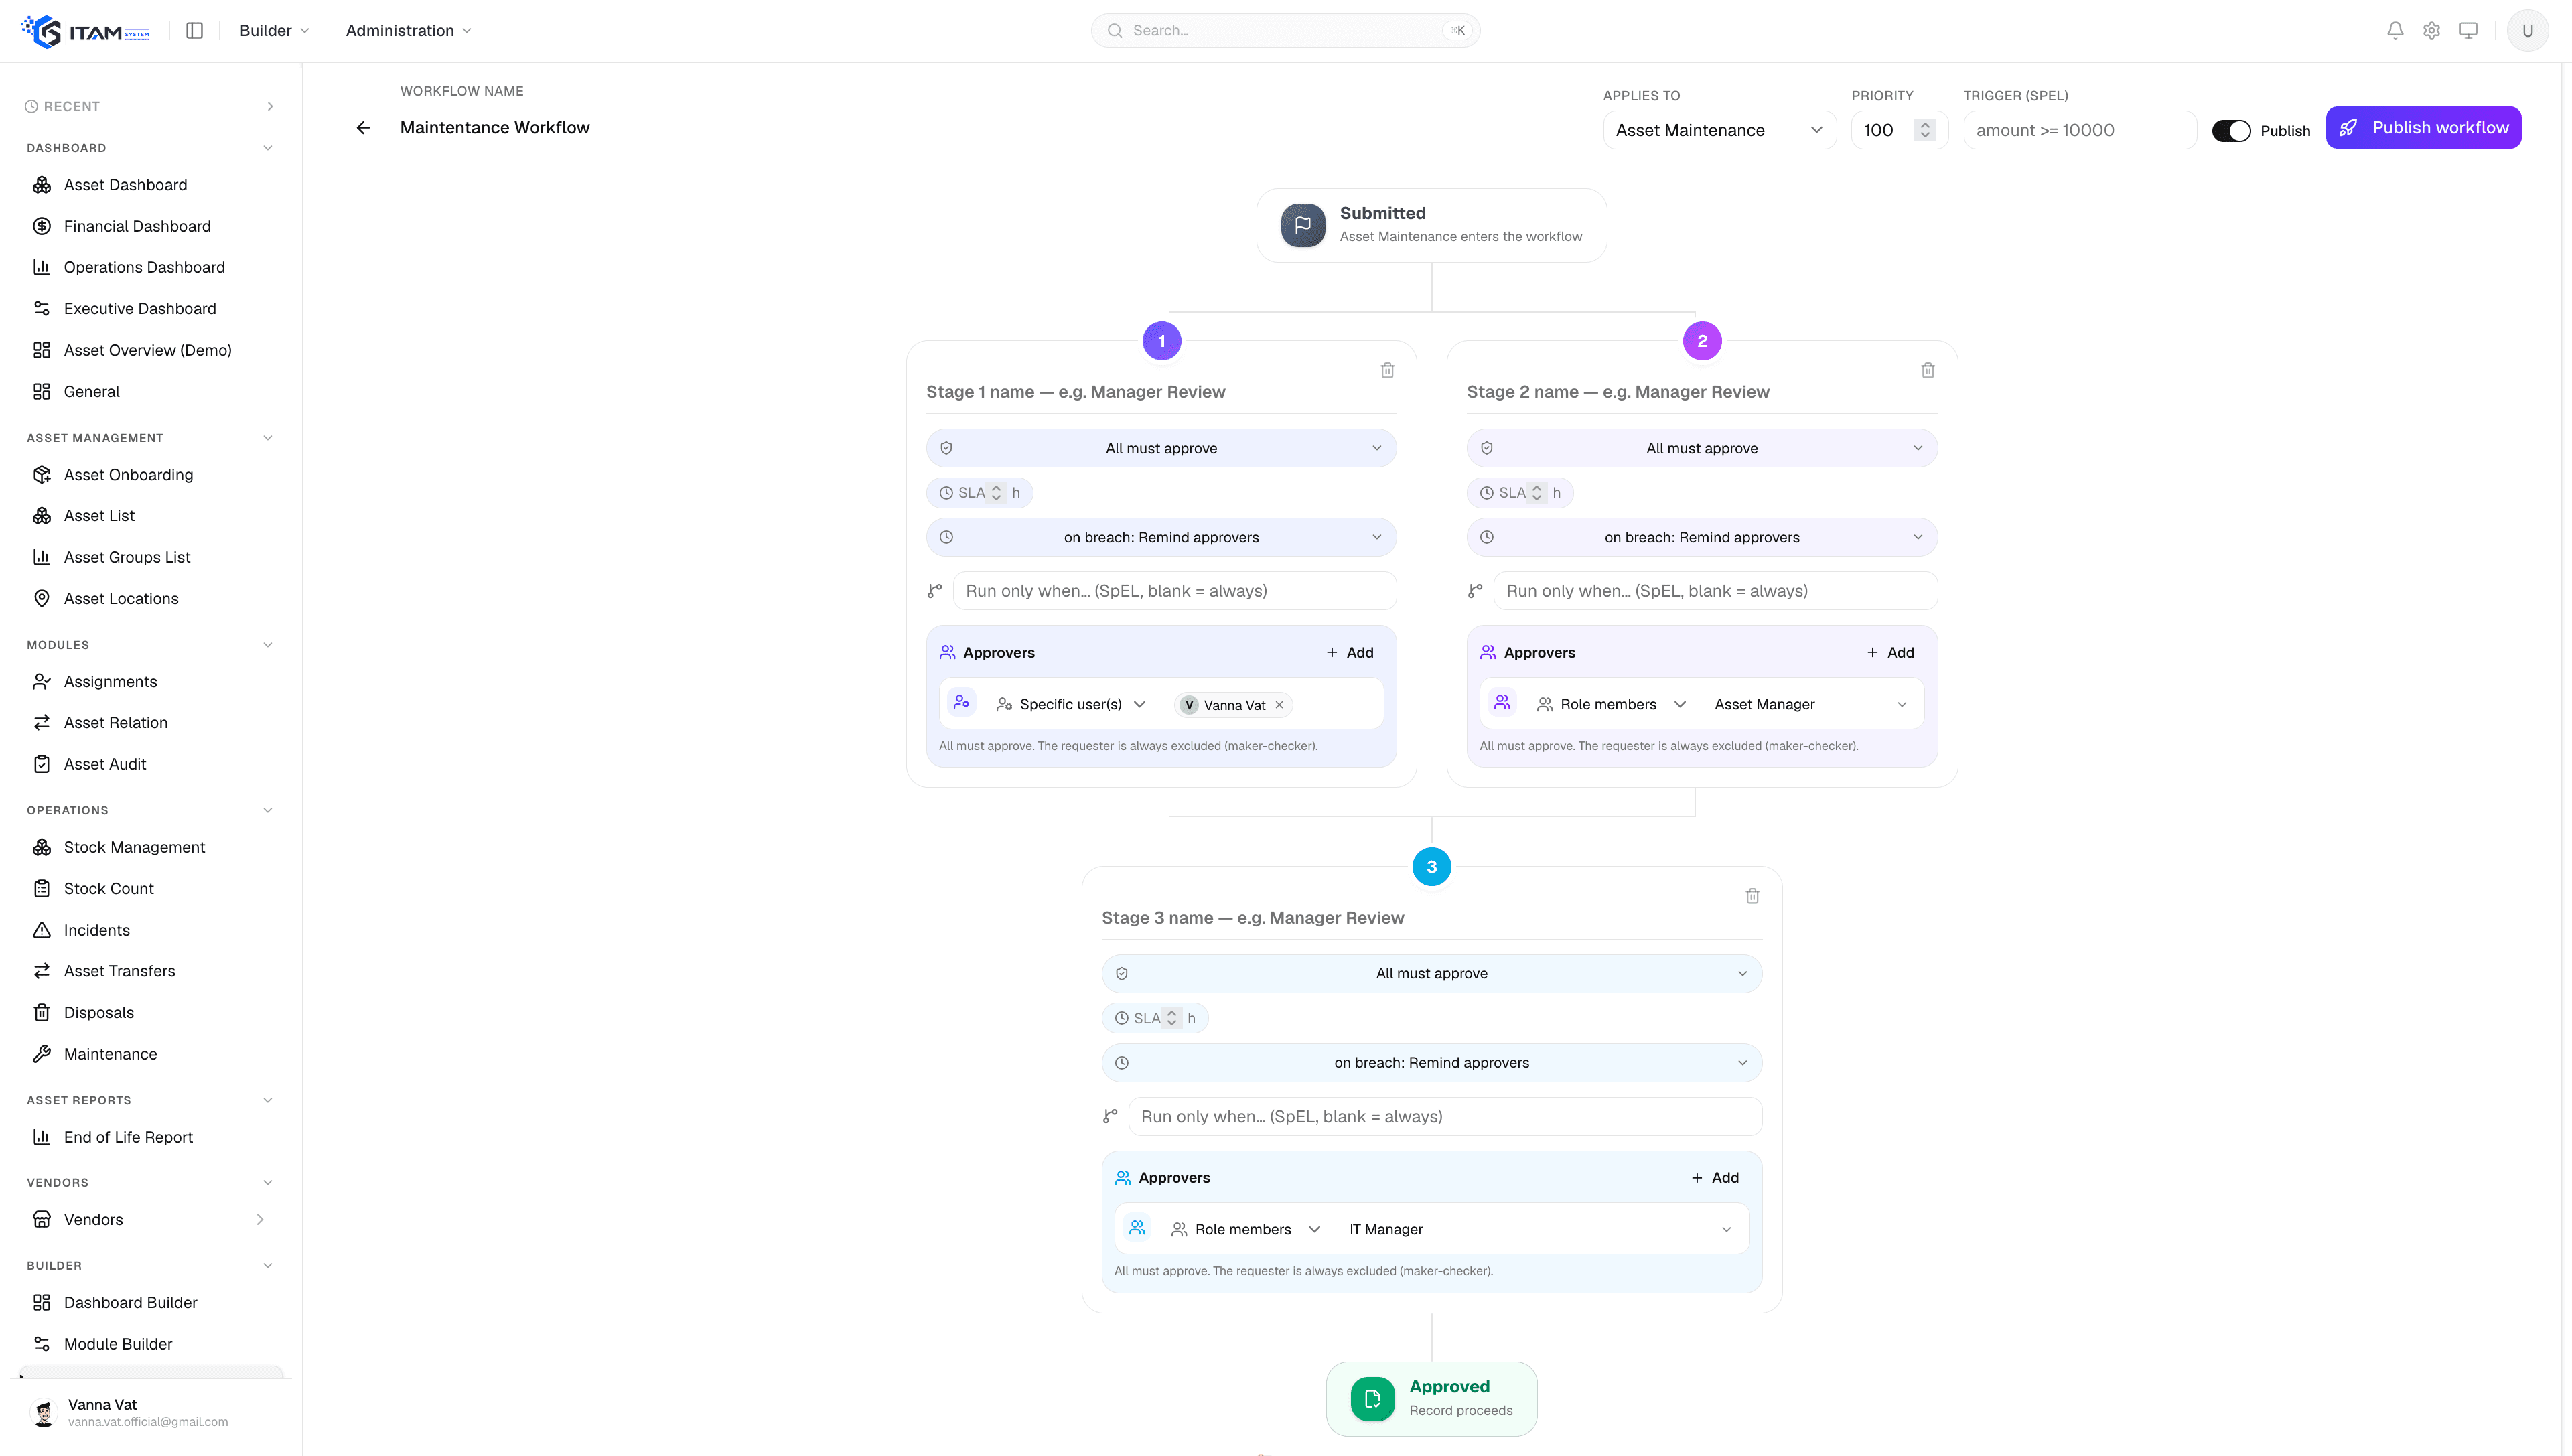
Task: Delete Stage 2 with trash icon
Action: [1927, 370]
